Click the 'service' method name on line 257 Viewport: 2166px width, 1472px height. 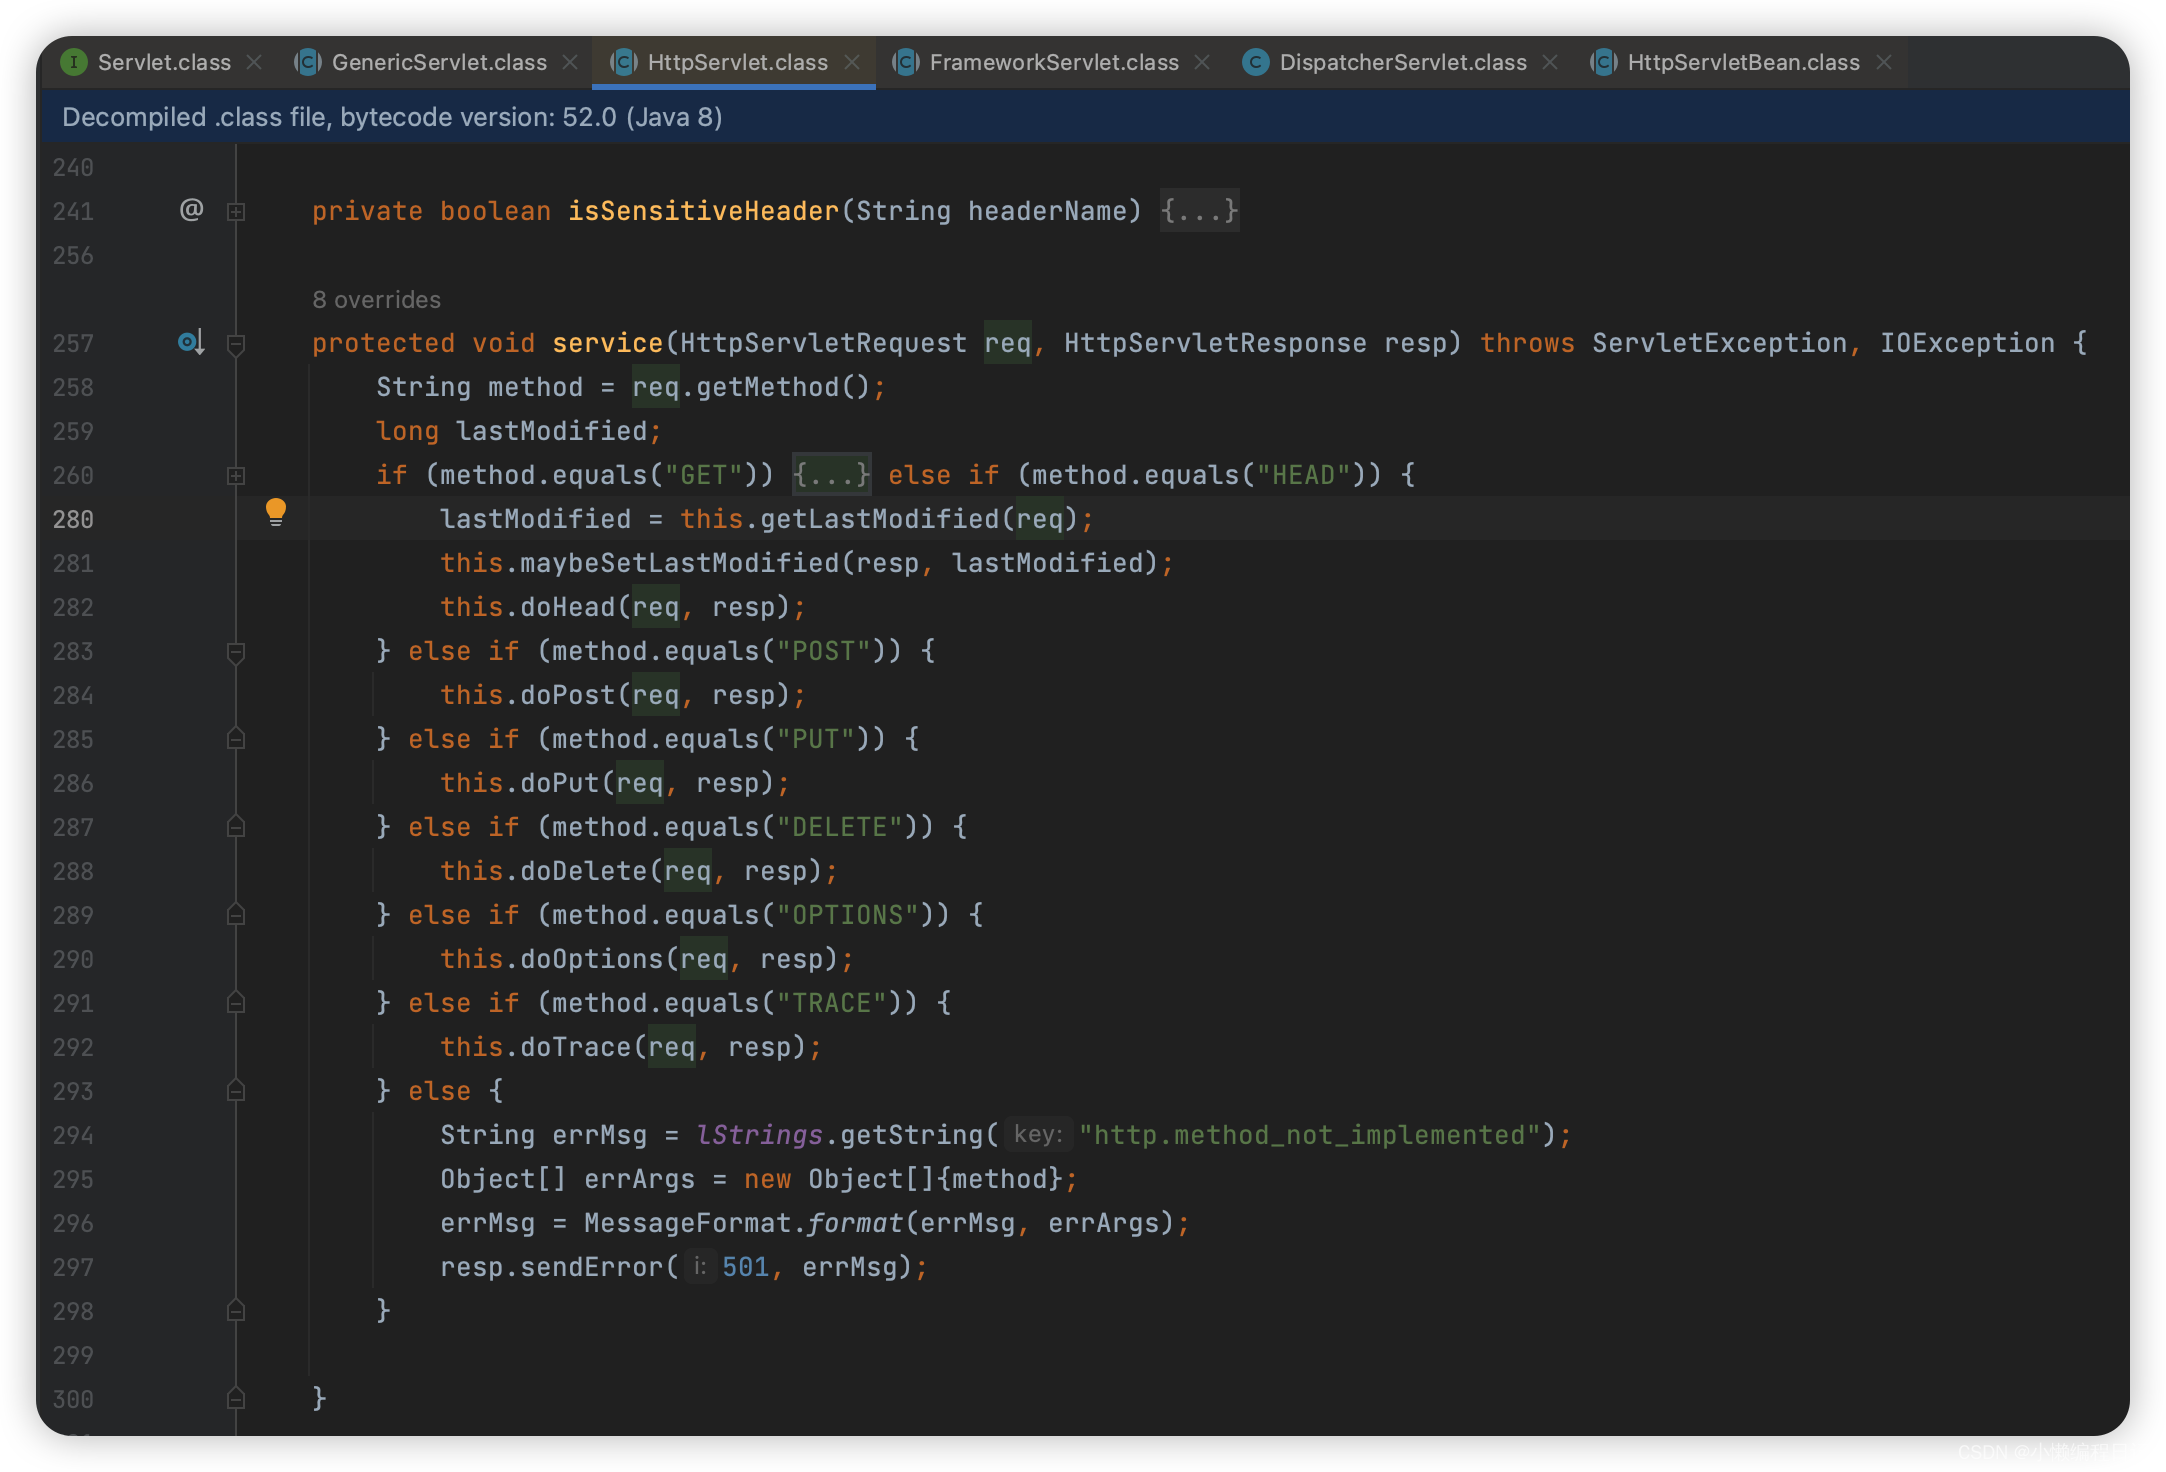coord(607,343)
